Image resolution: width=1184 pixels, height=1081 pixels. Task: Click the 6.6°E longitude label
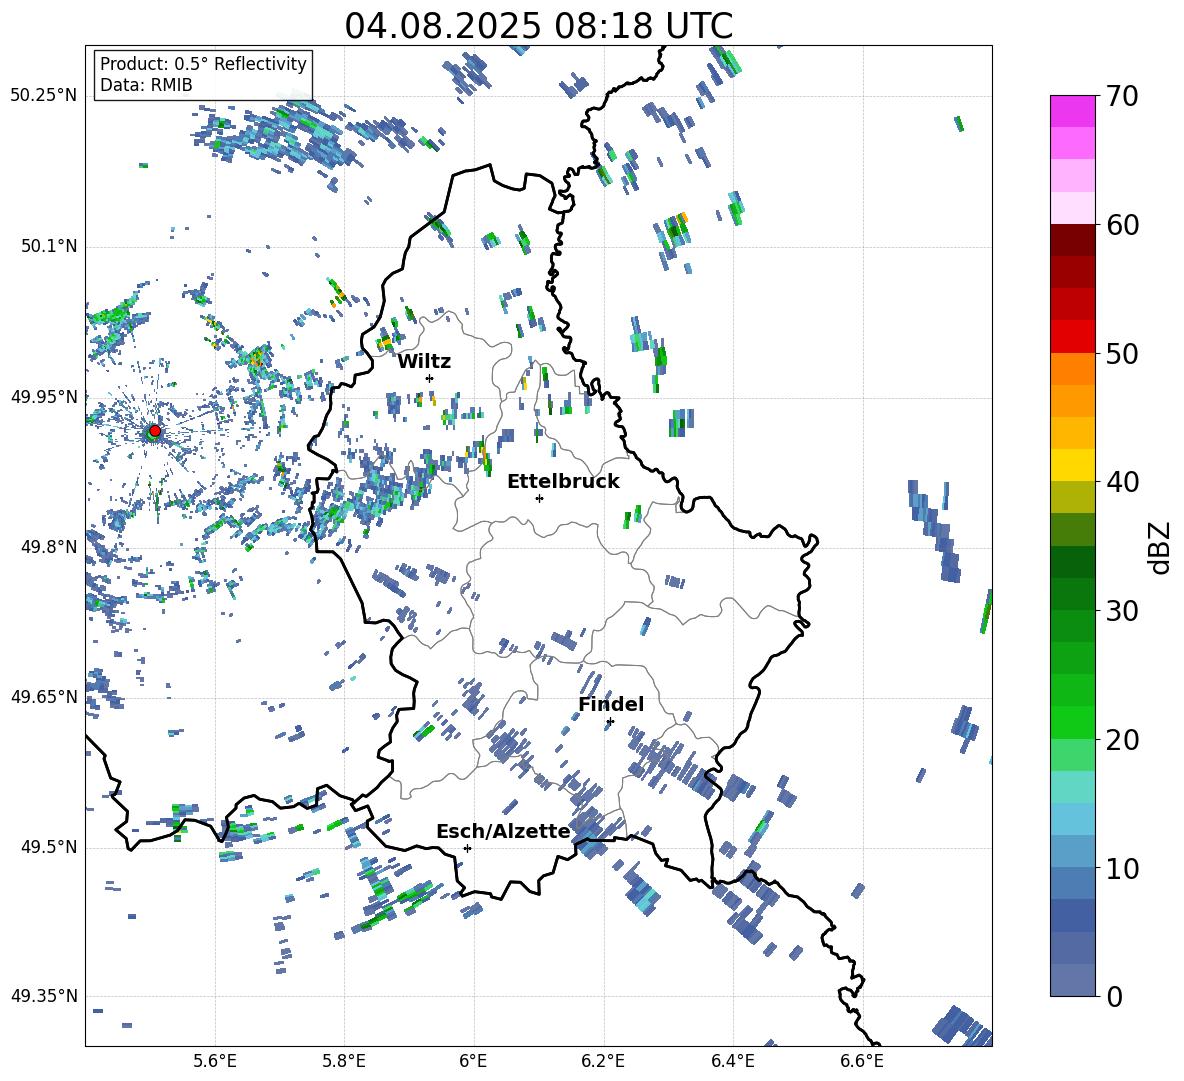(x=862, y=1061)
